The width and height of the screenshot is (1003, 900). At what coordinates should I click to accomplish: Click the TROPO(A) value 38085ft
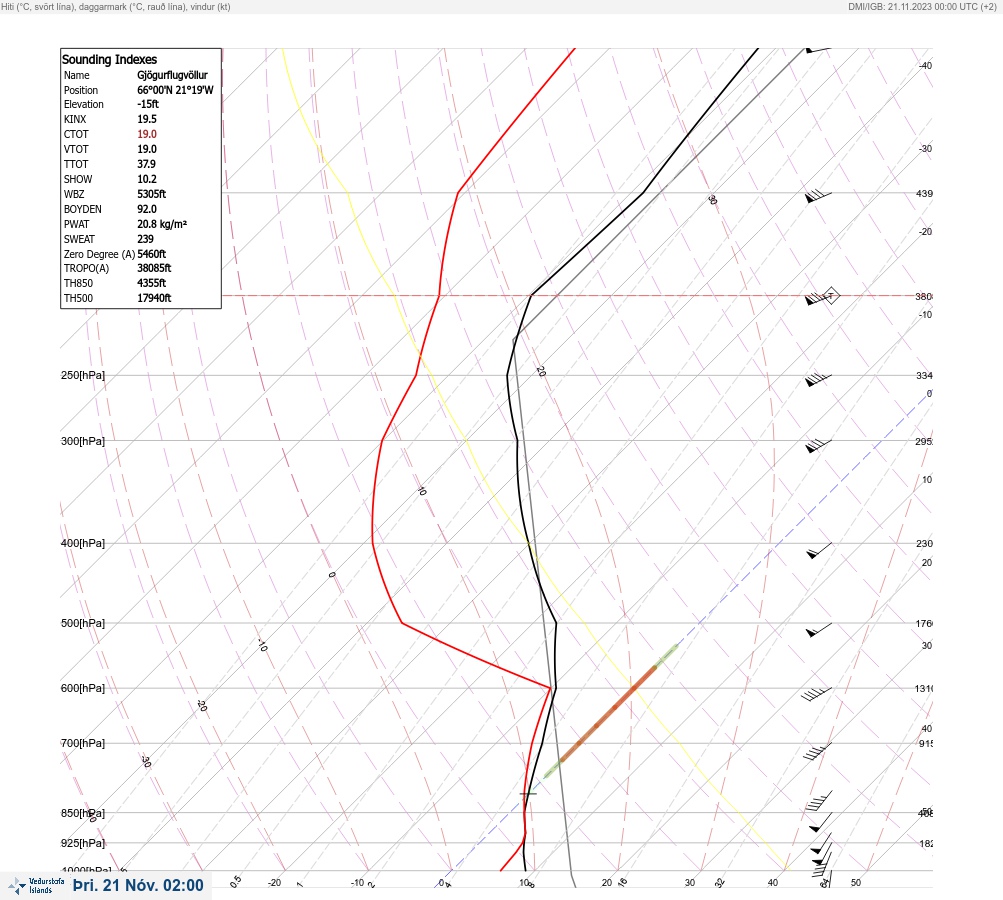coord(154,268)
